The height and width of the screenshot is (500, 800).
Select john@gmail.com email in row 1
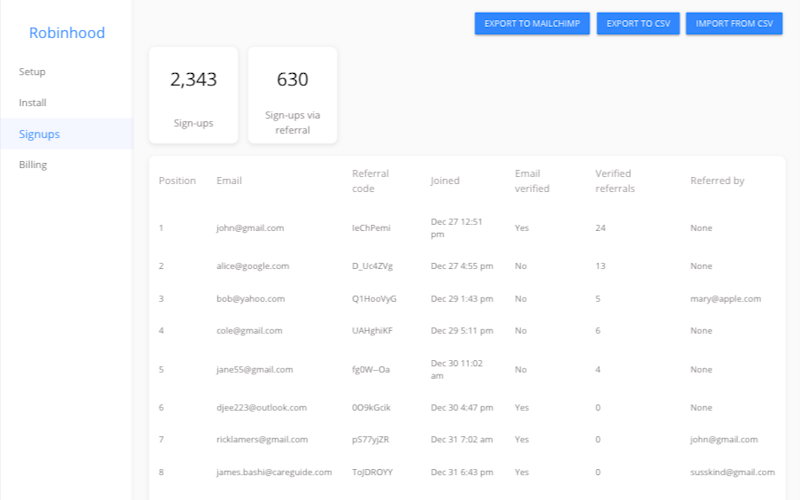250,228
